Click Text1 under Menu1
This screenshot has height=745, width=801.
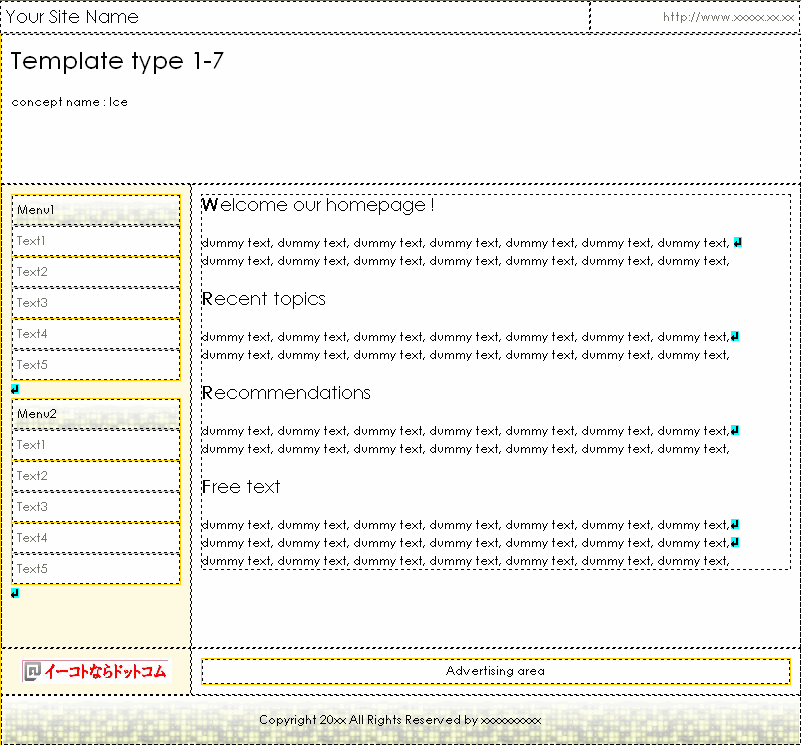coord(96,241)
